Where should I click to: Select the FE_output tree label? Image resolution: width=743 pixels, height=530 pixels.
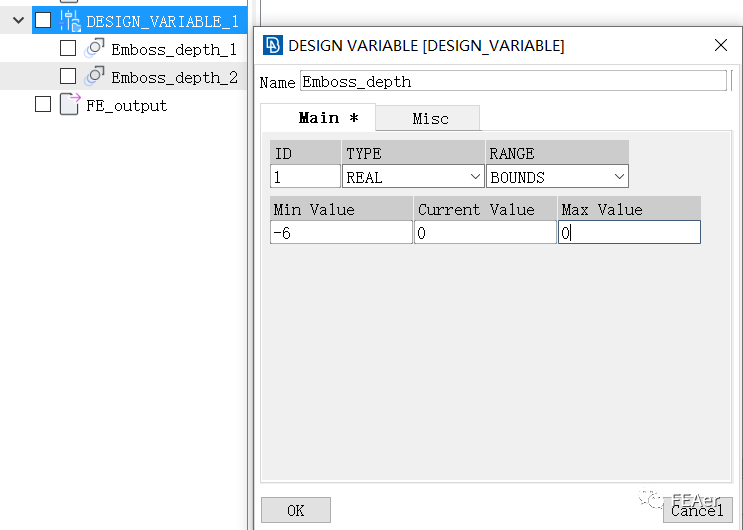pos(127,105)
